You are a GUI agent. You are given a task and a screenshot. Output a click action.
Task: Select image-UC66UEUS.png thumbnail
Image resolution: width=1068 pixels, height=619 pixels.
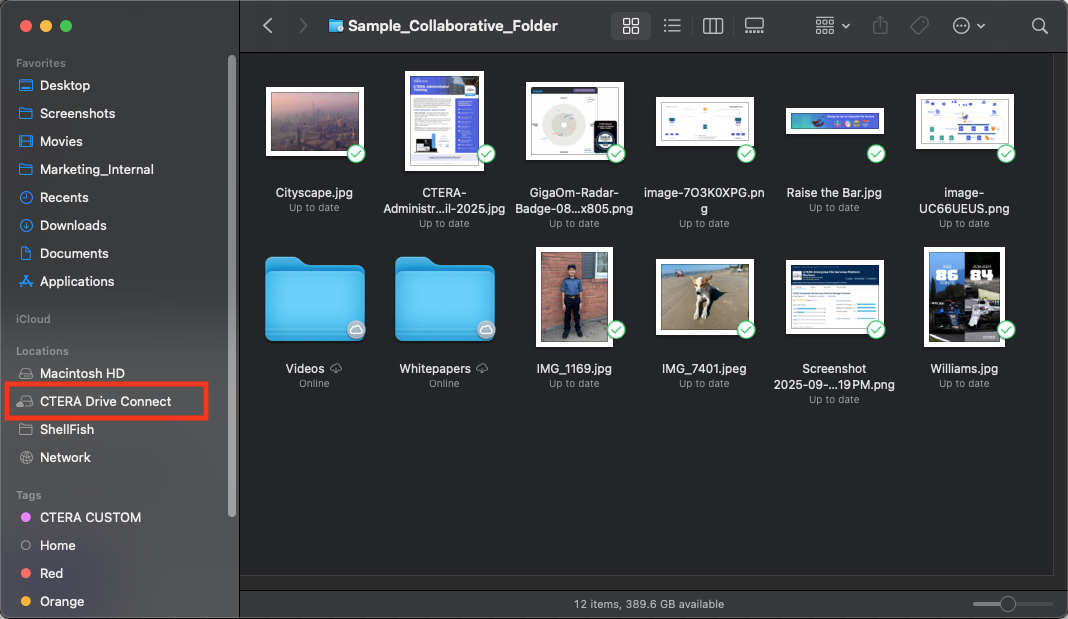[x=964, y=121]
